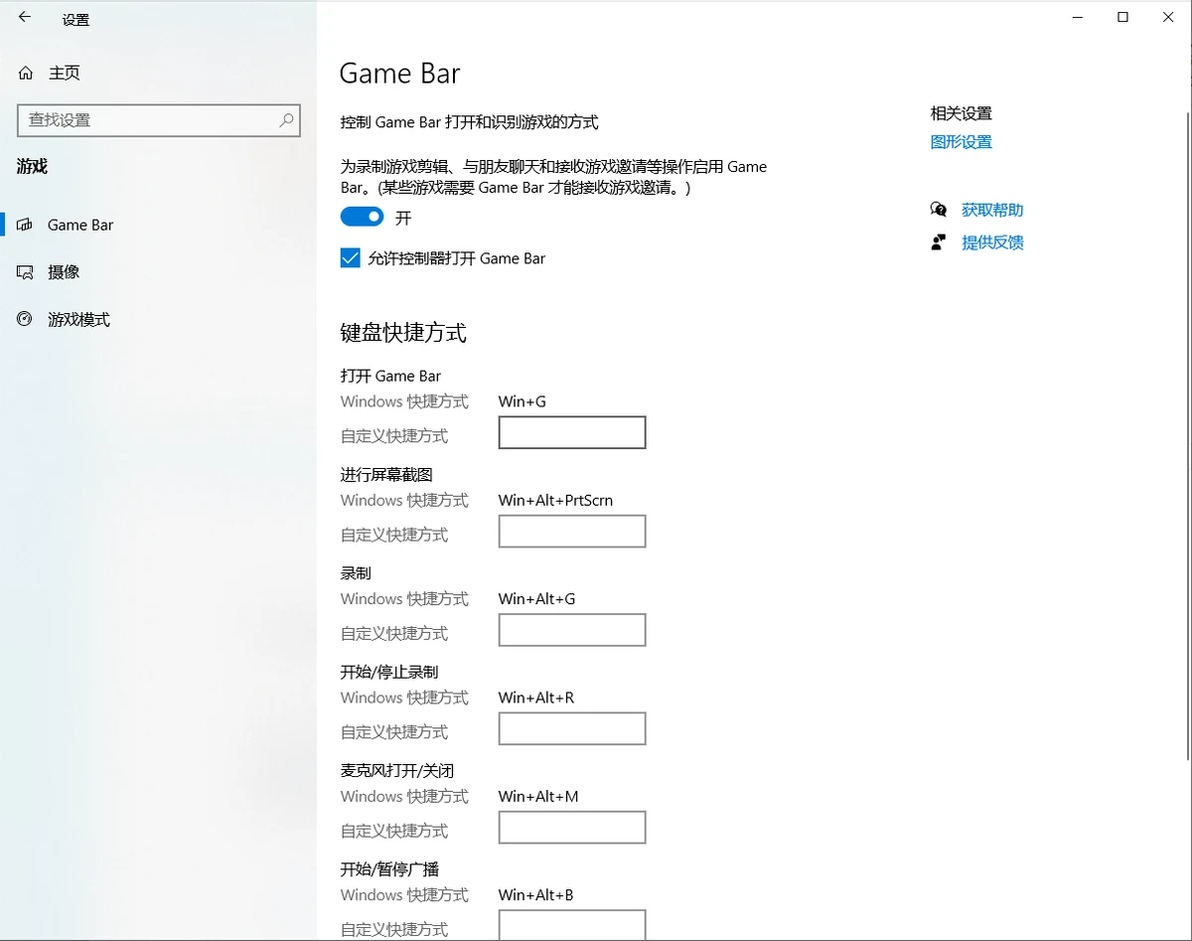This screenshot has width=1192, height=941.
Task: Click the vertical scrollbar on the right
Action: (x=1187, y=435)
